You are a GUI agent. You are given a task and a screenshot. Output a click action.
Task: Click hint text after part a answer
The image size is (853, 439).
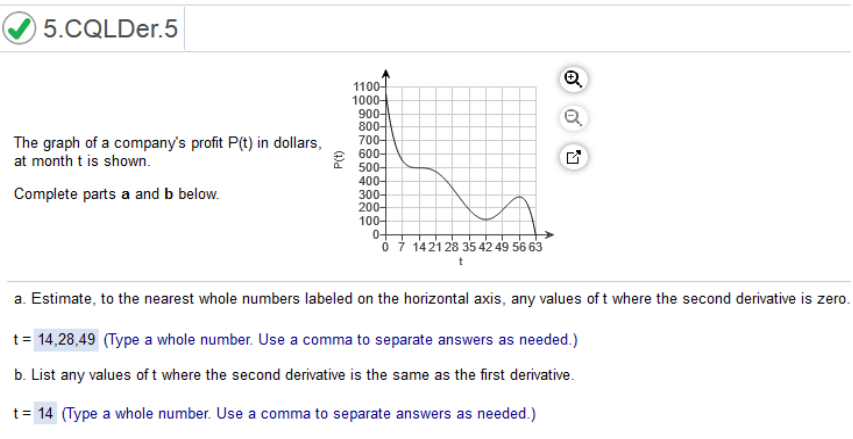341,340
